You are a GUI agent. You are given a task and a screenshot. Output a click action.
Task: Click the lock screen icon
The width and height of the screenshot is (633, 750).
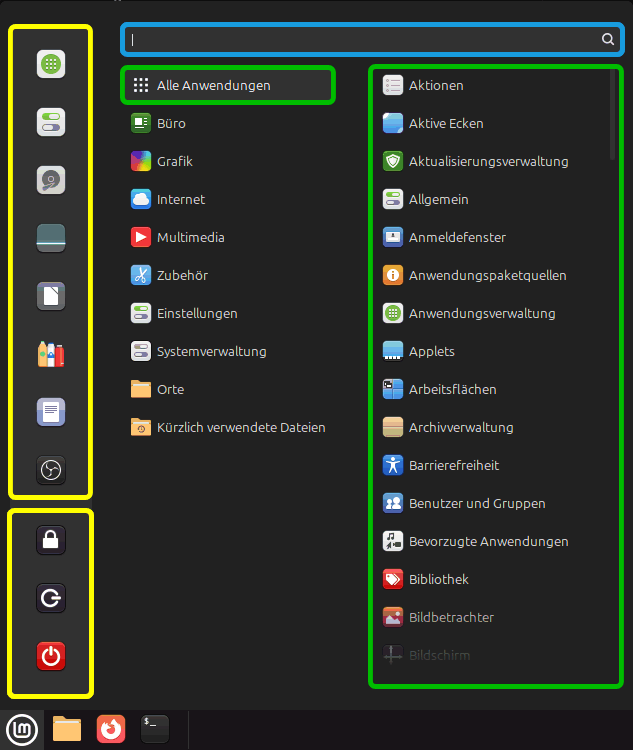pyautogui.click(x=51, y=540)
